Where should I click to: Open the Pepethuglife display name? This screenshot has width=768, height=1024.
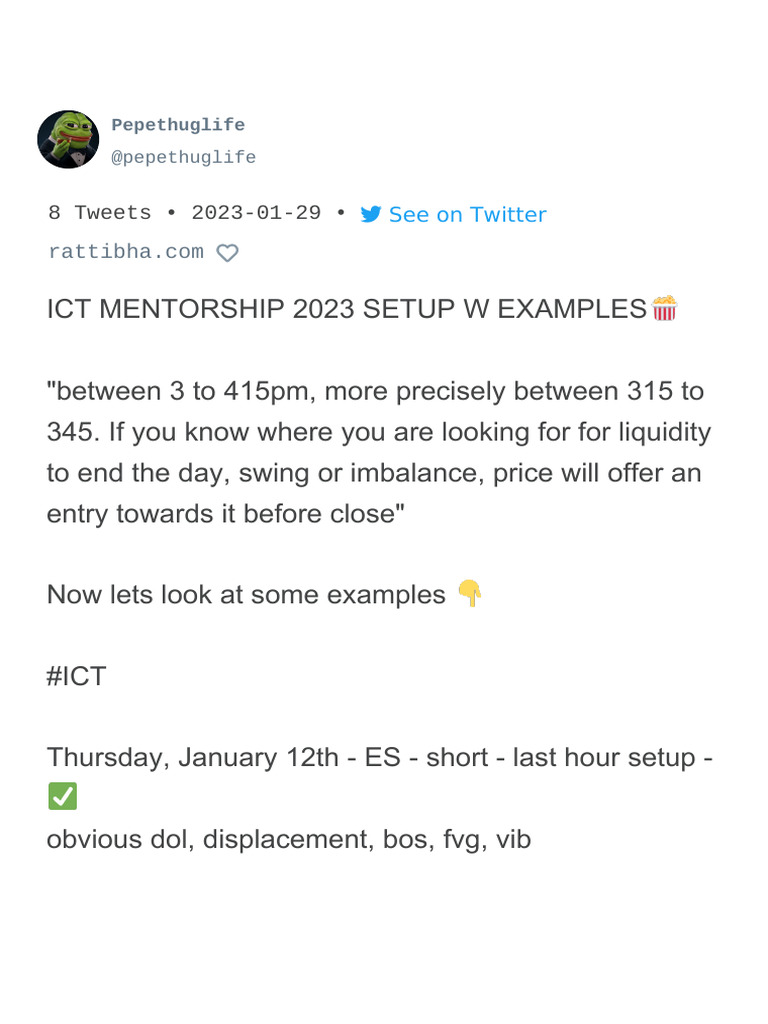[x=178, y=125]
